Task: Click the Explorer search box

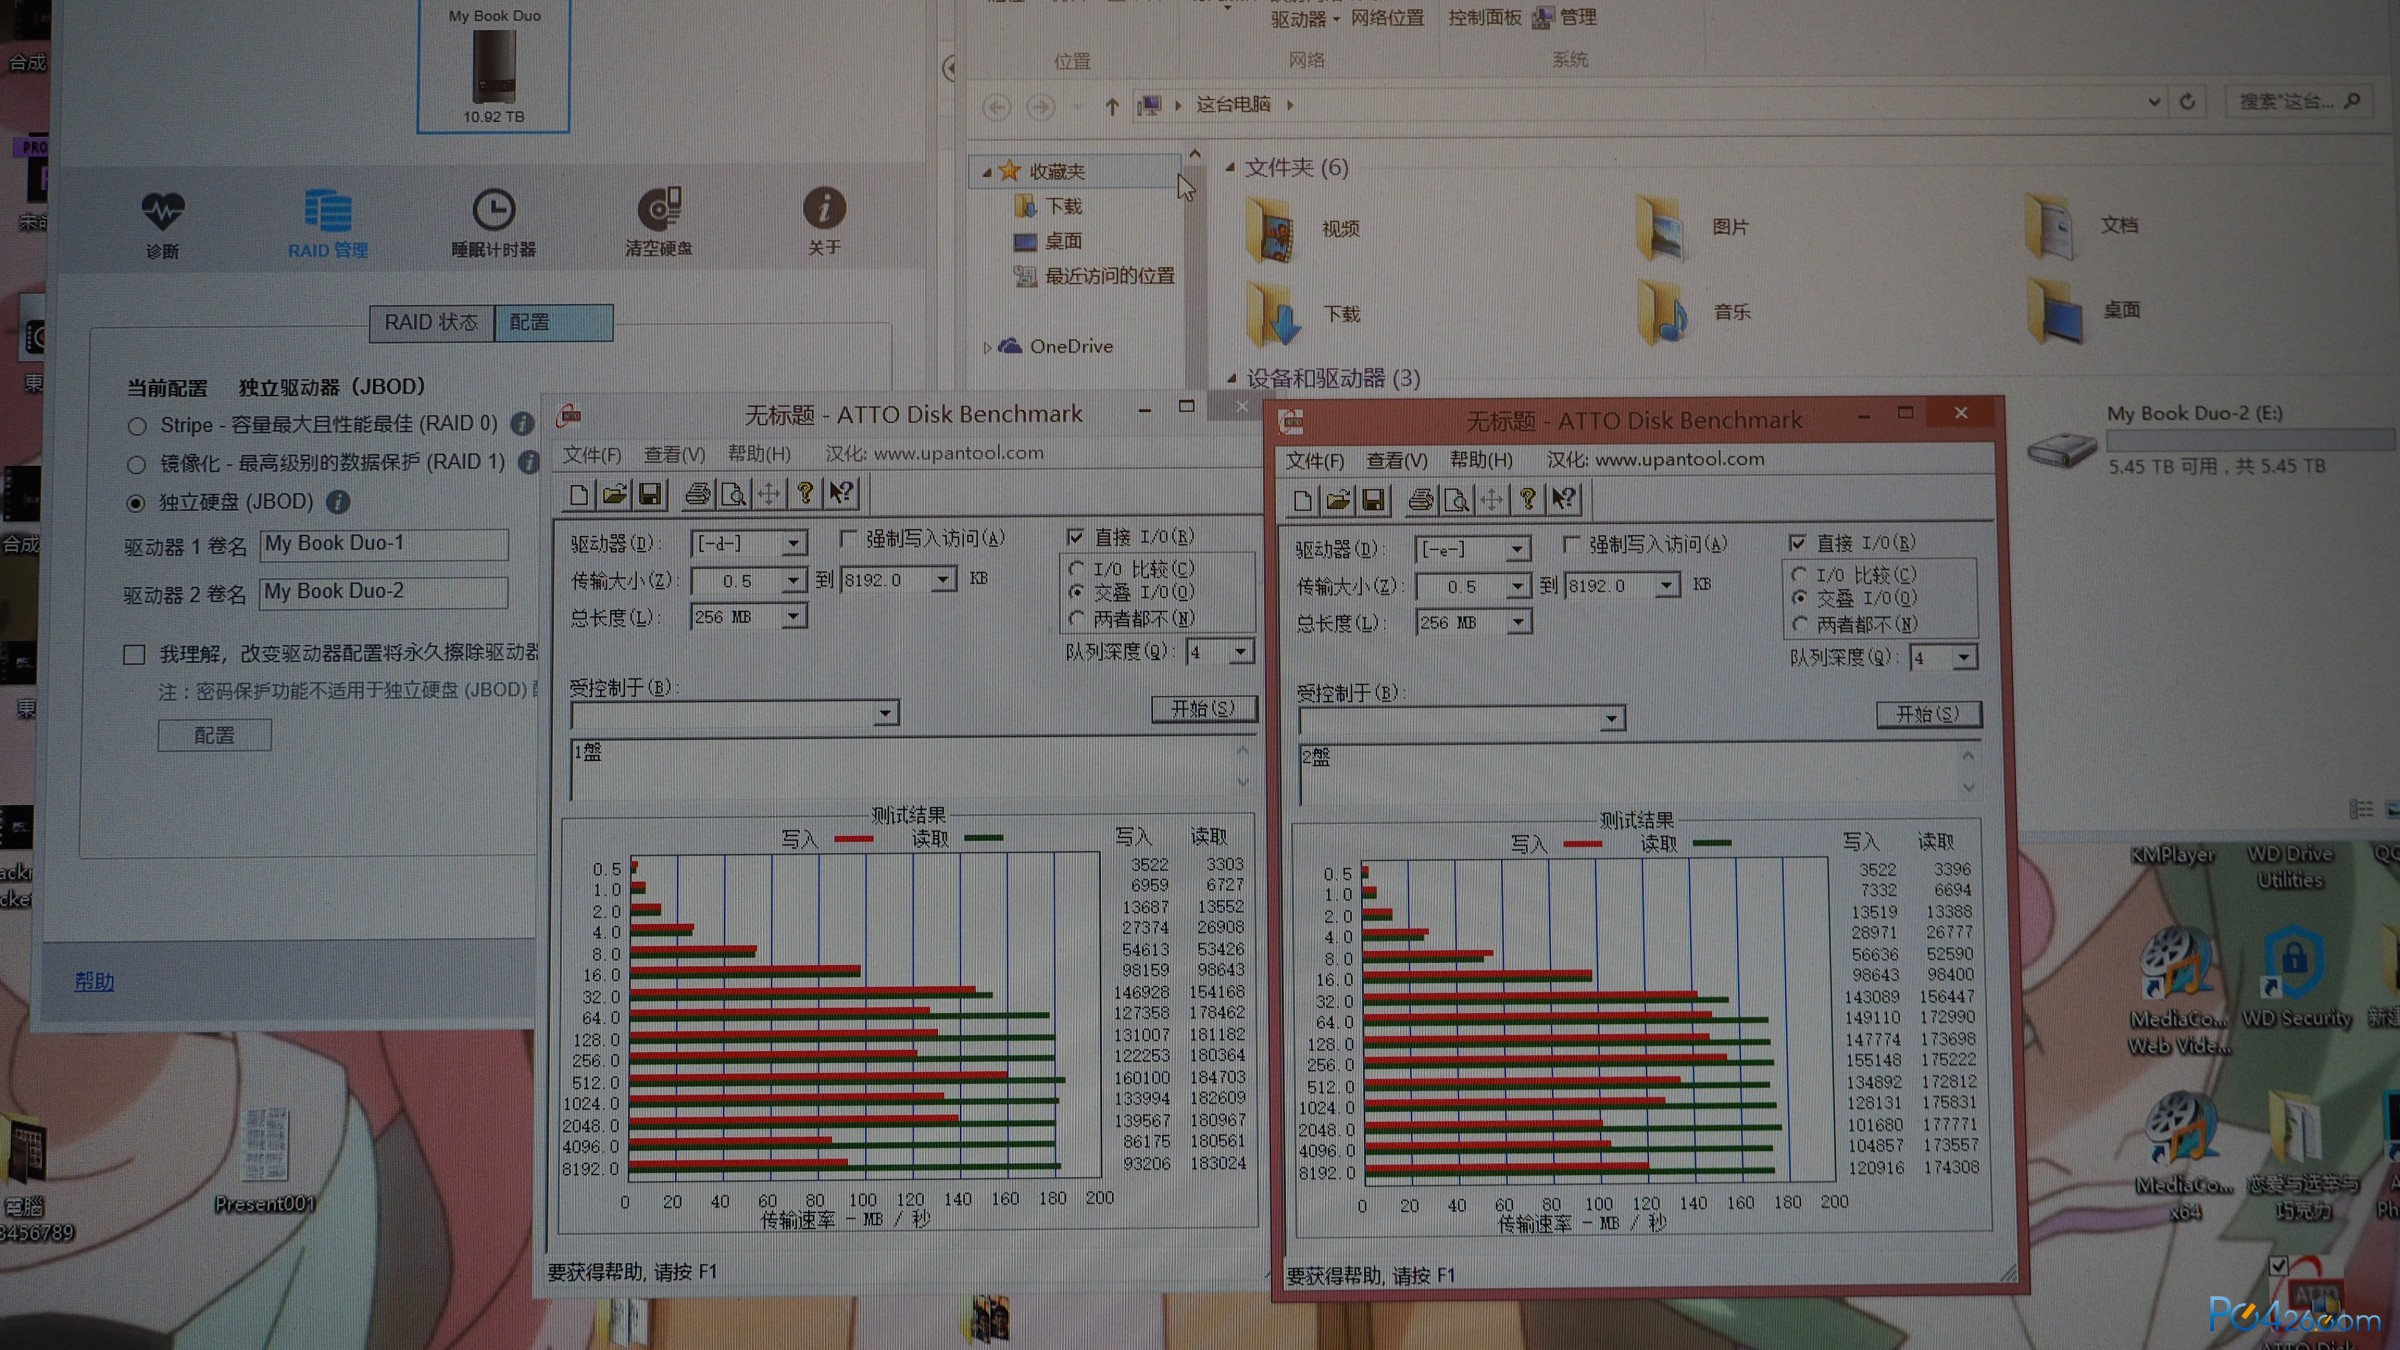Action: [x=2298, y=102]
